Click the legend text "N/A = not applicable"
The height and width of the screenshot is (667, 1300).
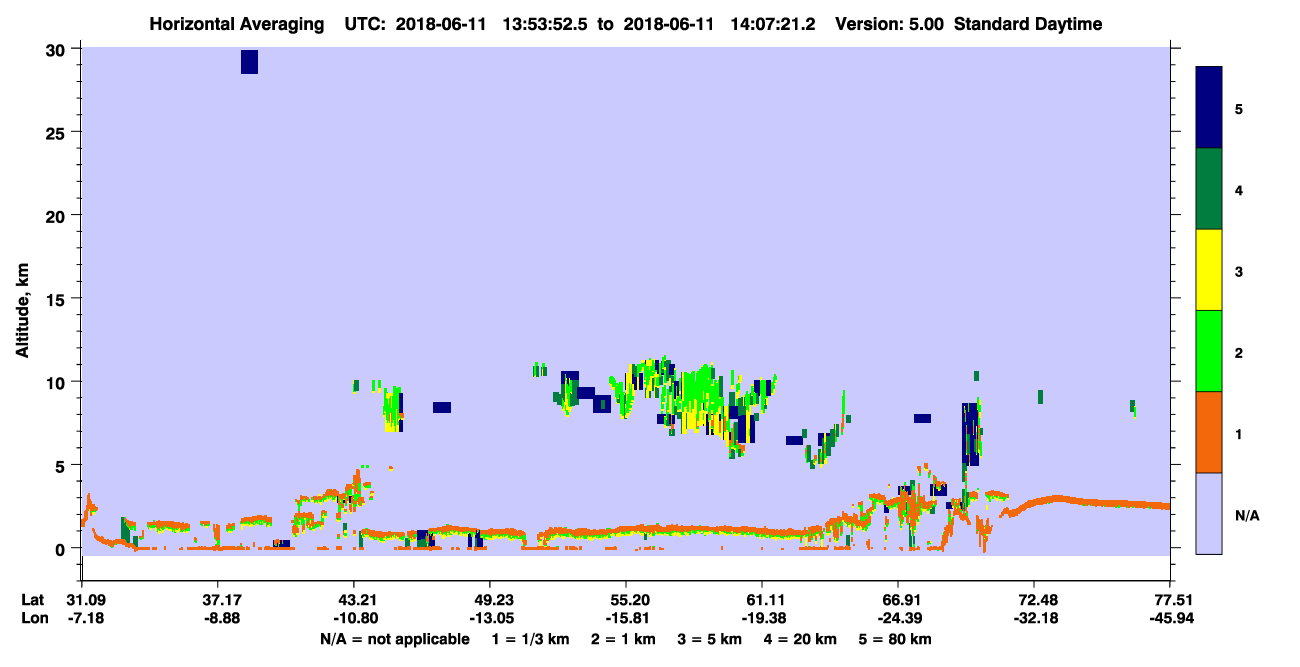(x=394, y=639)
